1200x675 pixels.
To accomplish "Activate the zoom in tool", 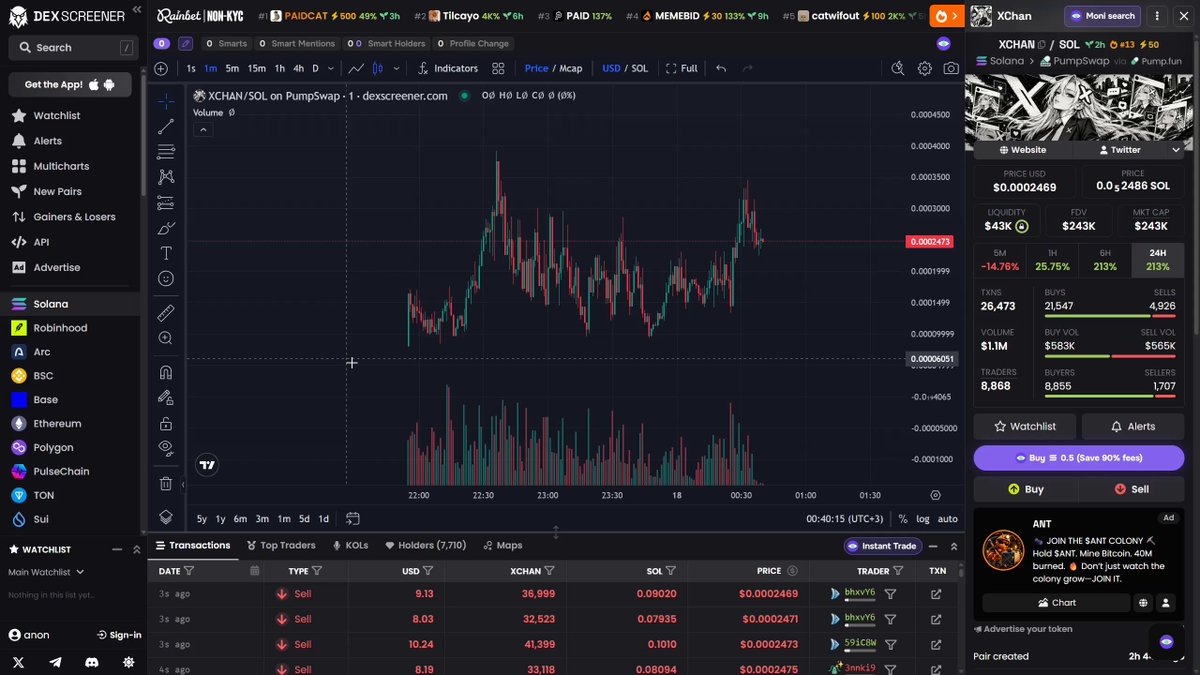I will 166,338.
